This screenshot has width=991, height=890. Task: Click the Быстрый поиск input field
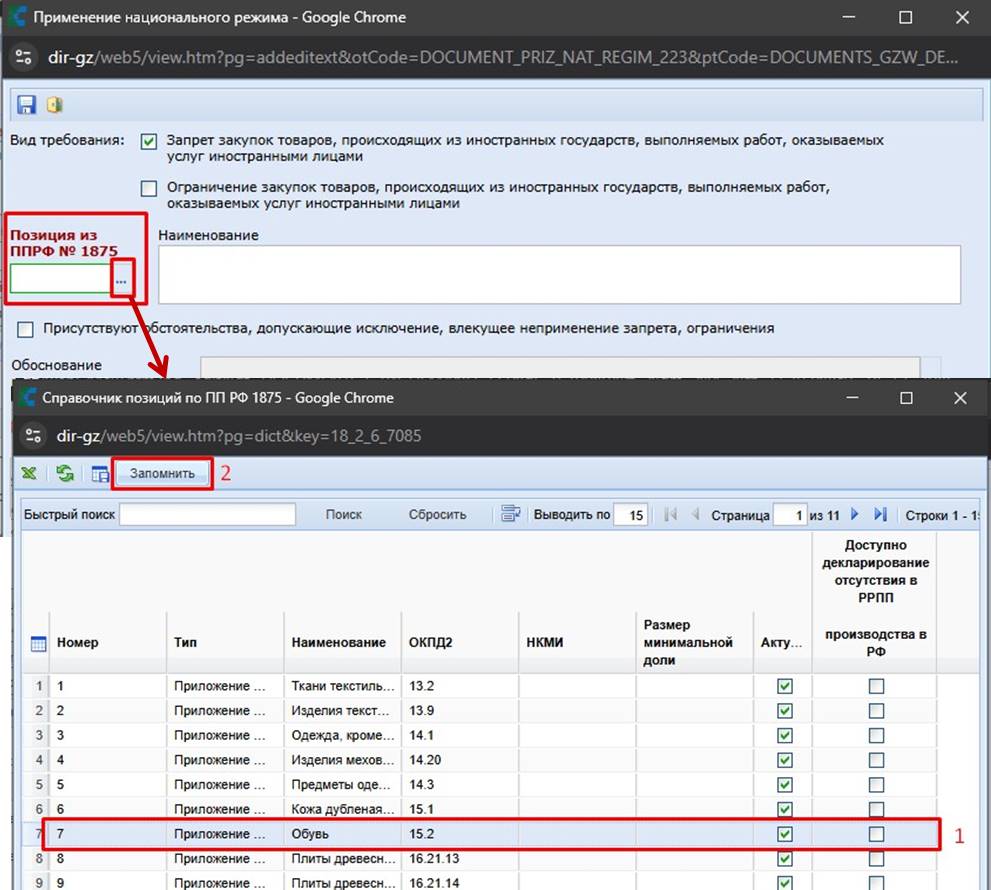(x=207, y=515)
